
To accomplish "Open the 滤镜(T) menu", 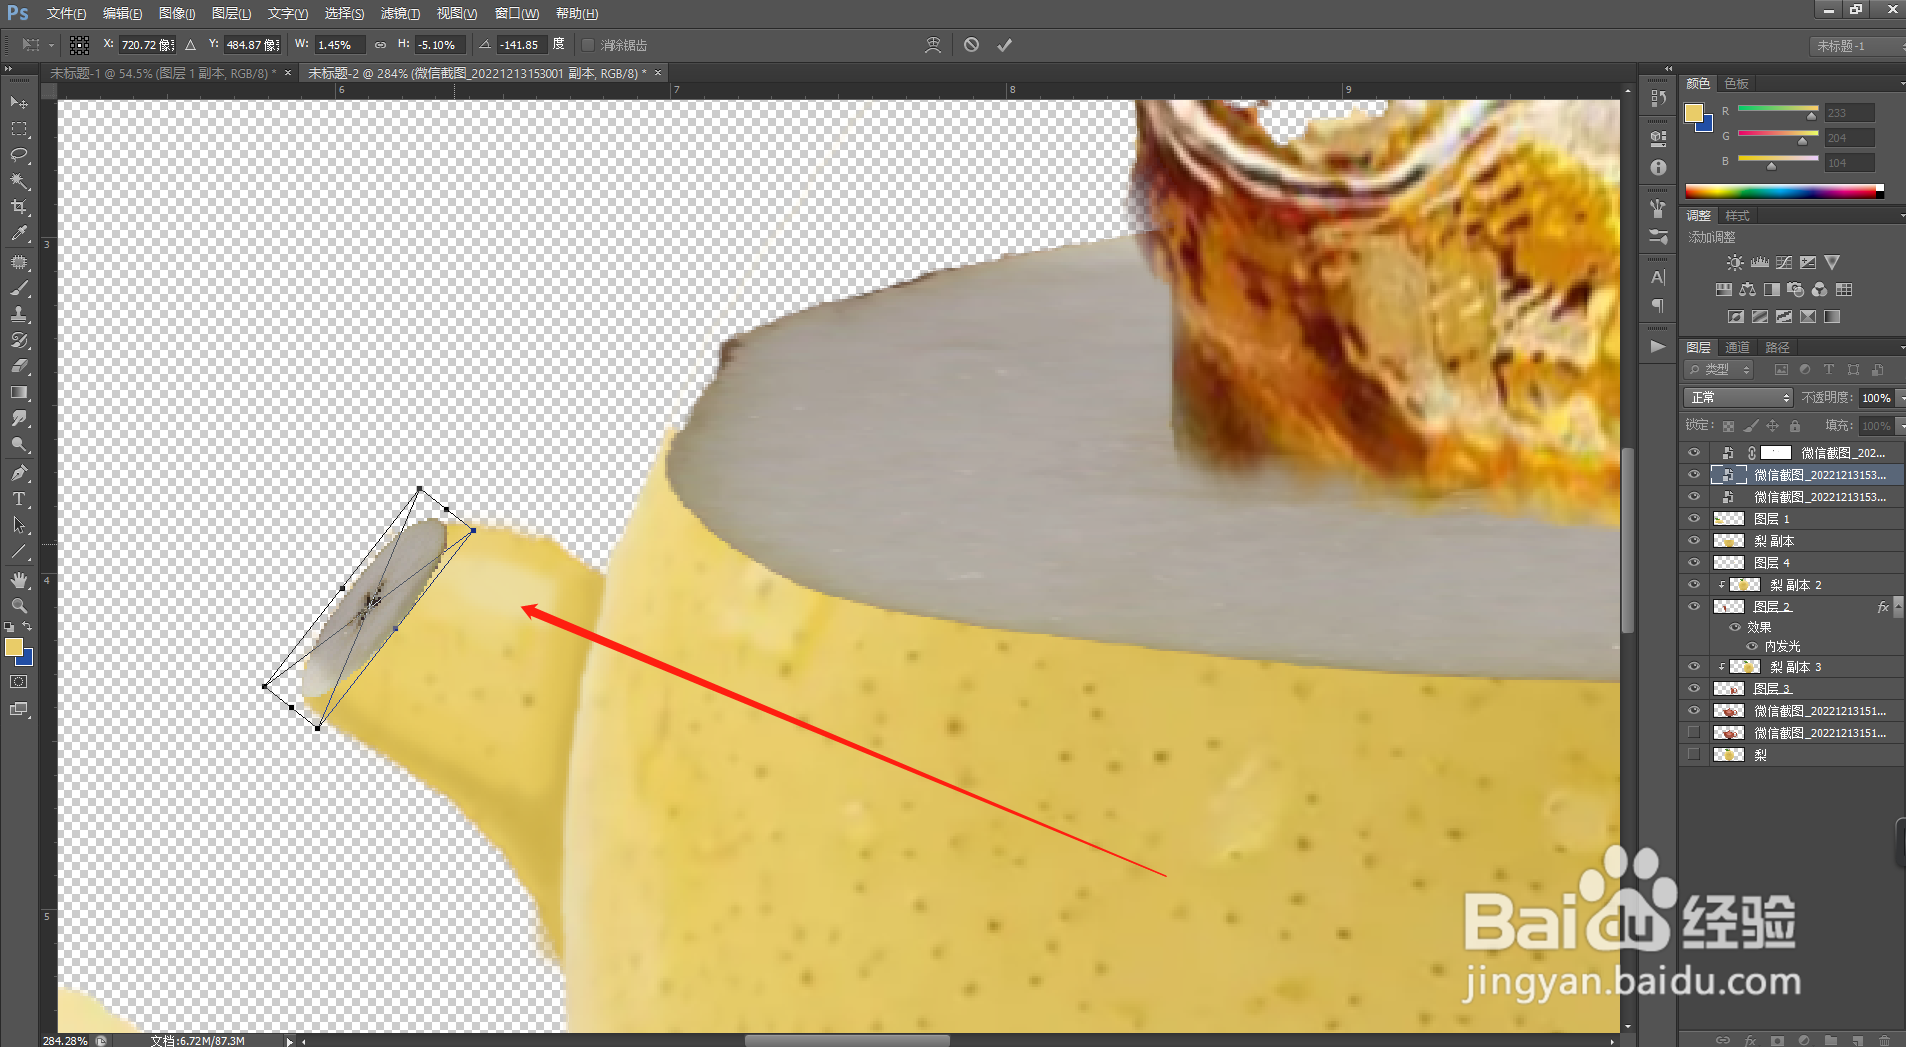I will (400, 13).
